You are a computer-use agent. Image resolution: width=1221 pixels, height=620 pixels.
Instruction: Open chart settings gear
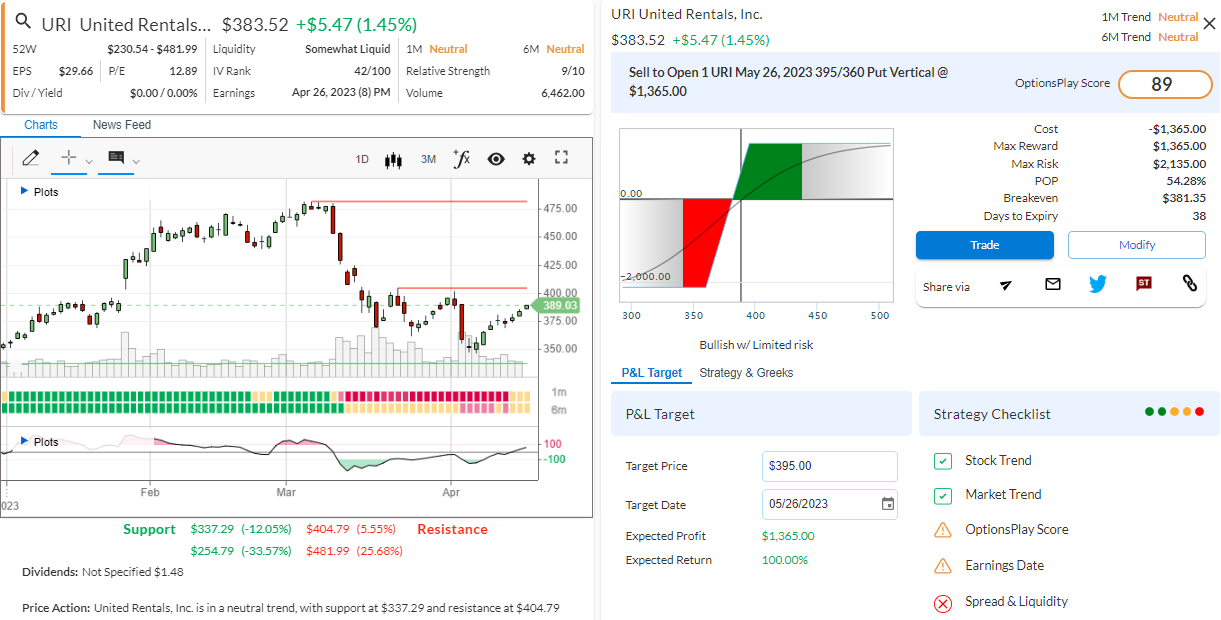coord(529,158)
